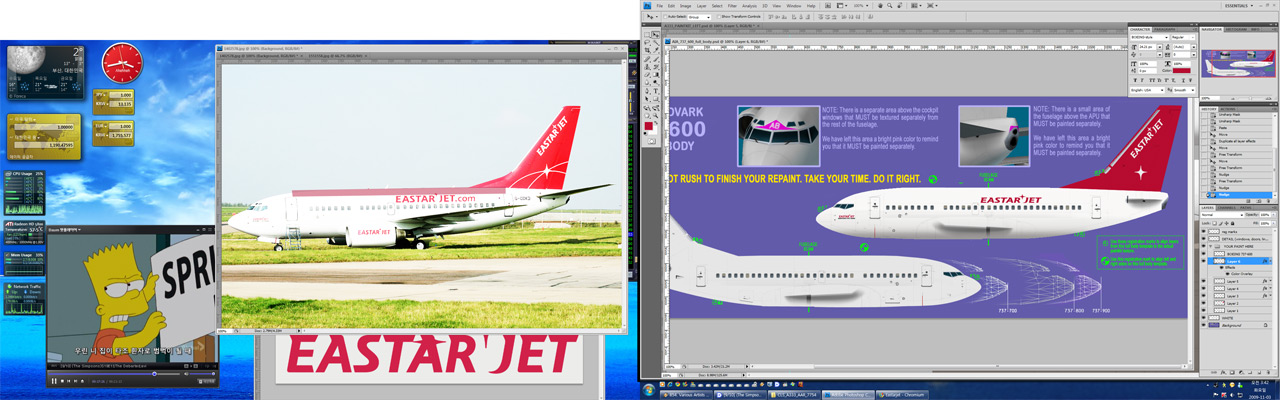
Task: Open the Window menu
Action: click(794, 5)
